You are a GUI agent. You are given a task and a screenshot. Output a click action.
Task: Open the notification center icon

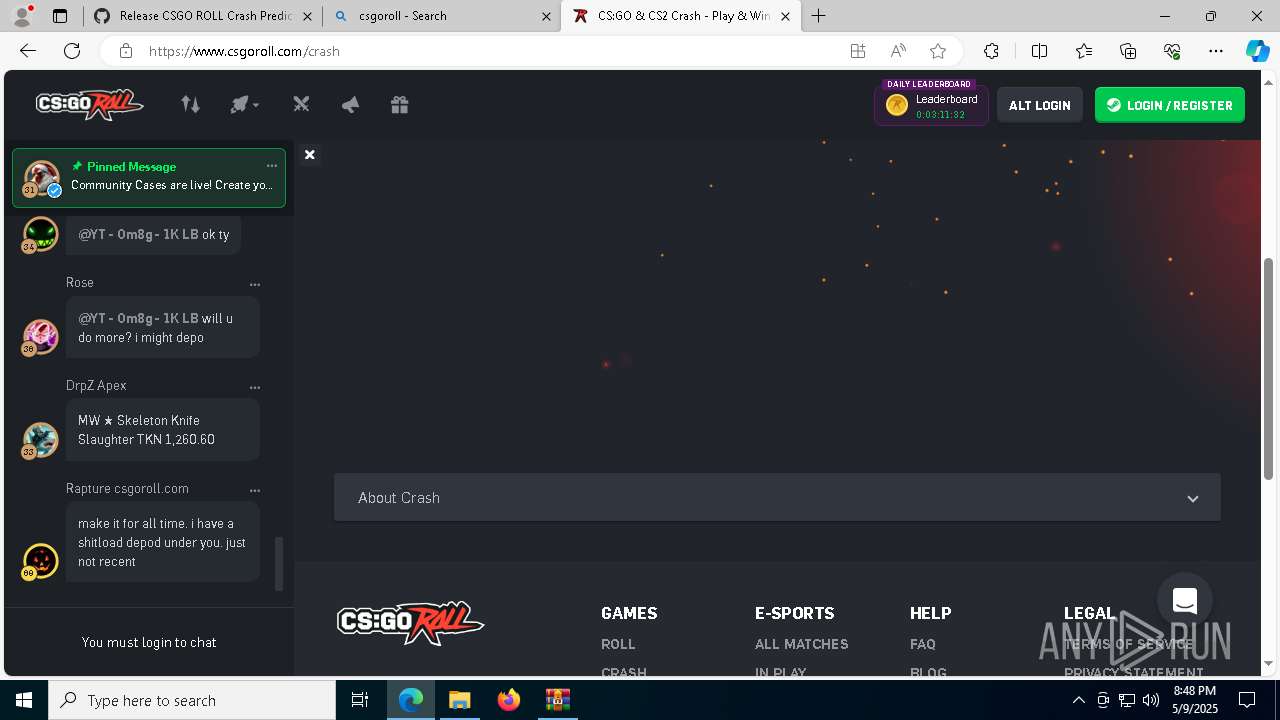[1247, 700]
